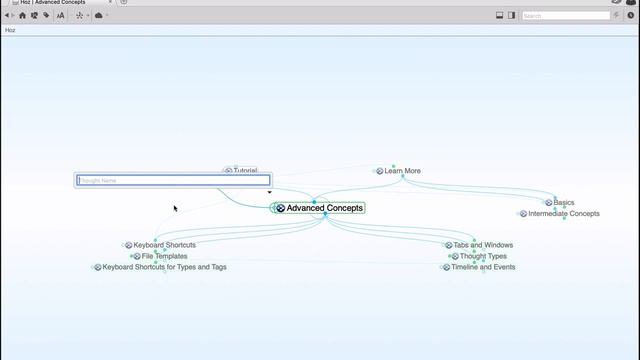This screenshot has height=360, width=640.
Task: Click the cloud sync icon
Action: [99, 16]
